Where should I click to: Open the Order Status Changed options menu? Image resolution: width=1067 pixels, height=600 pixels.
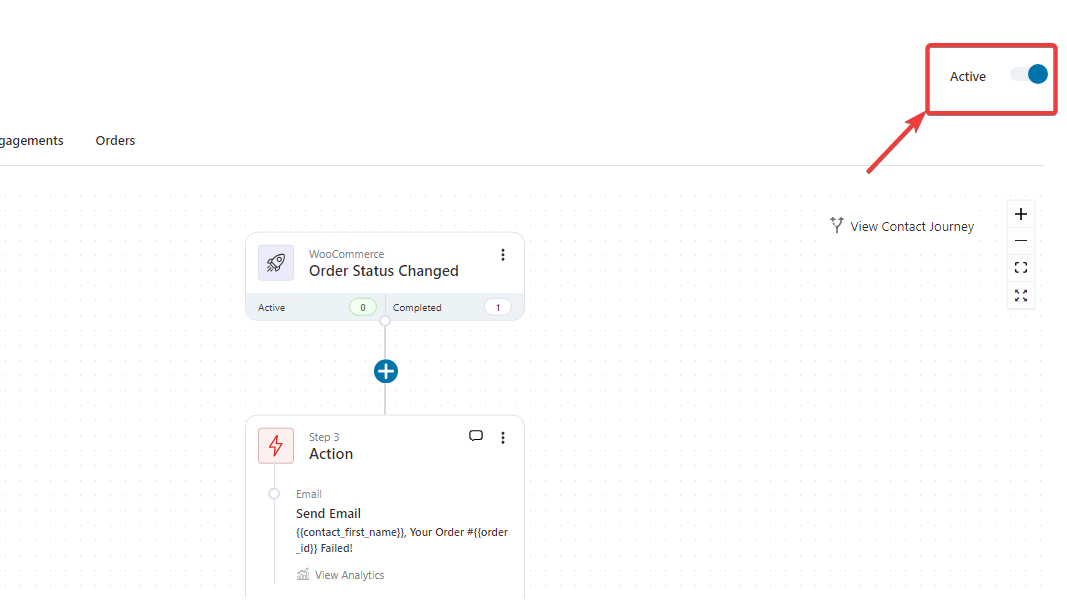(x=503, y=255)
